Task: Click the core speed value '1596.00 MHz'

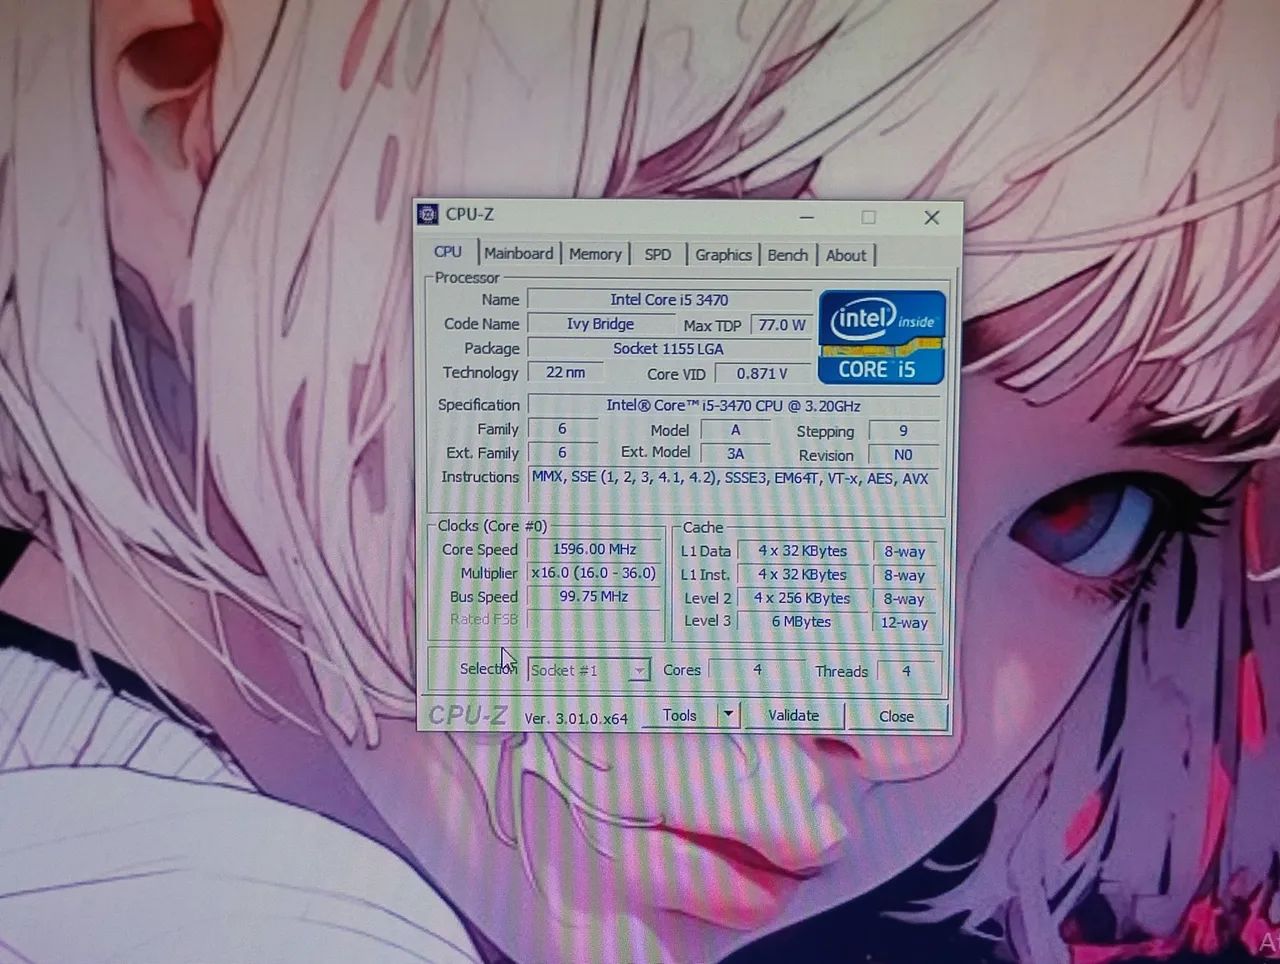Action: tap(594, 549)
